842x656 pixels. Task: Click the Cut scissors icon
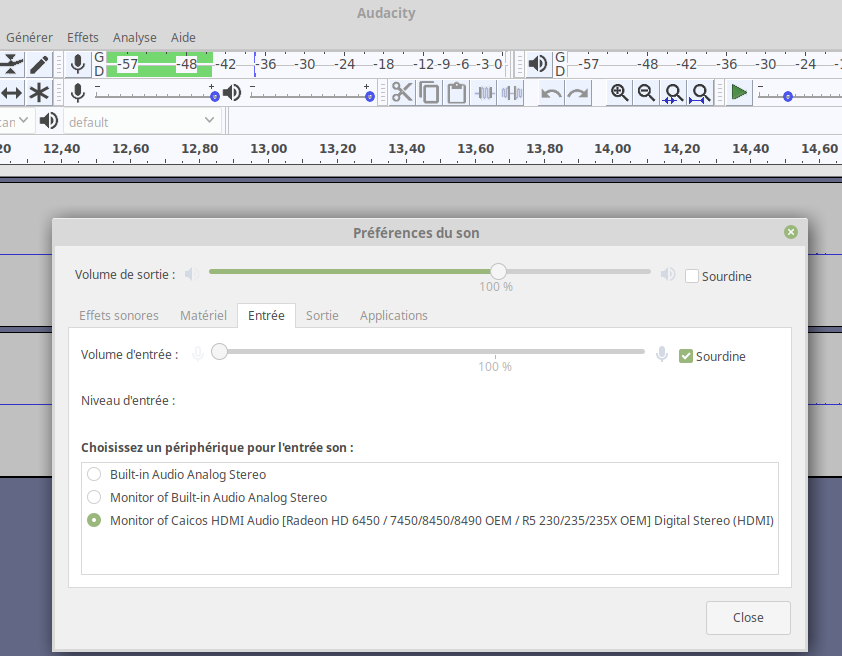click(402, 93)
